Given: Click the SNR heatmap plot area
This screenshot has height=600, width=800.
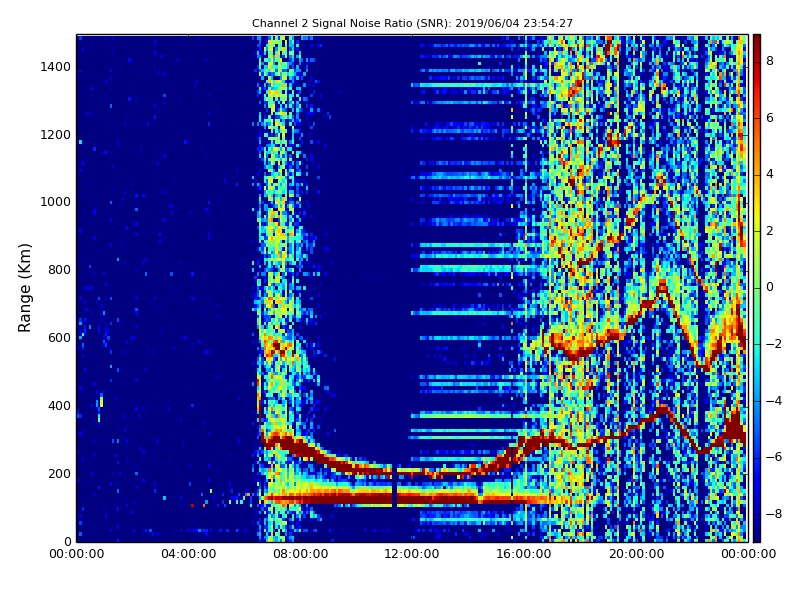Looking at the screenshot, I should click(412, 288).
